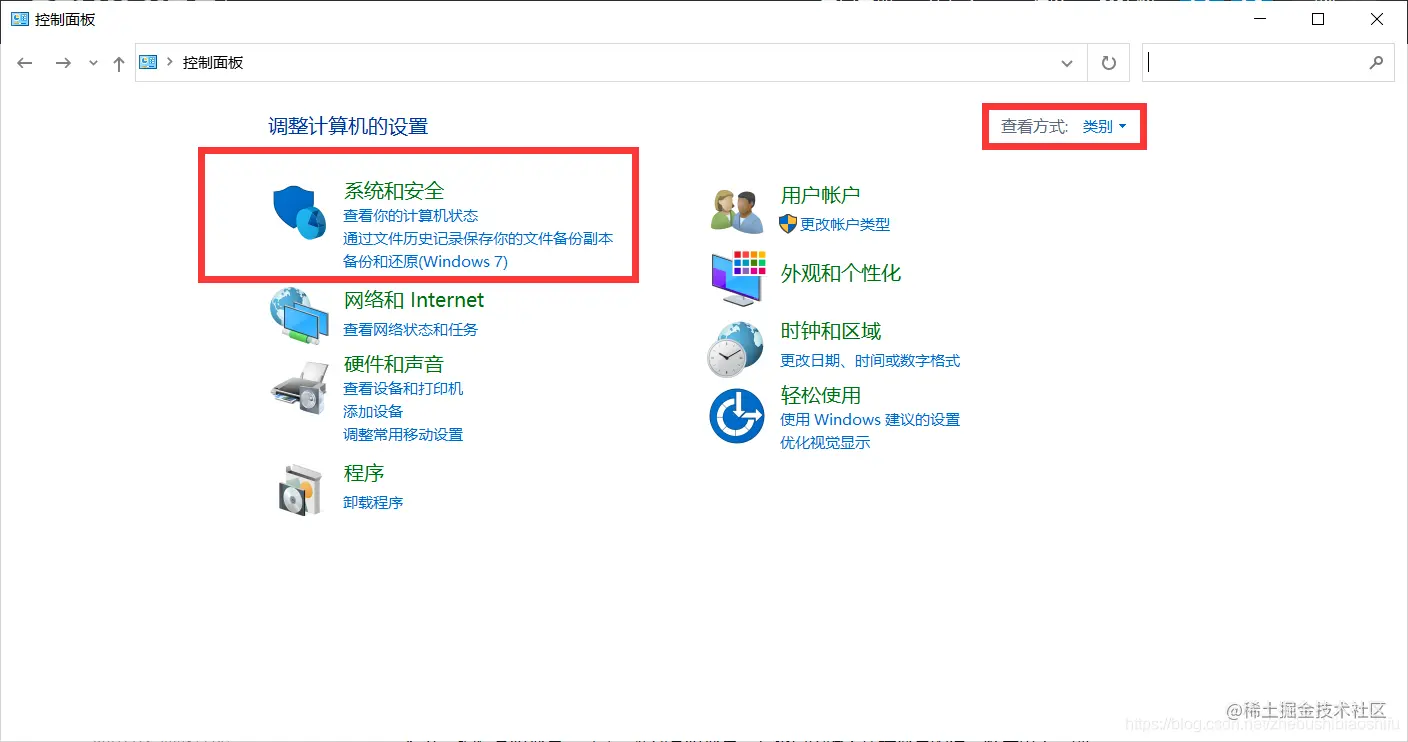Click the 卸载程序 link
Viewport: 1408px width, 742px height.
373,502
